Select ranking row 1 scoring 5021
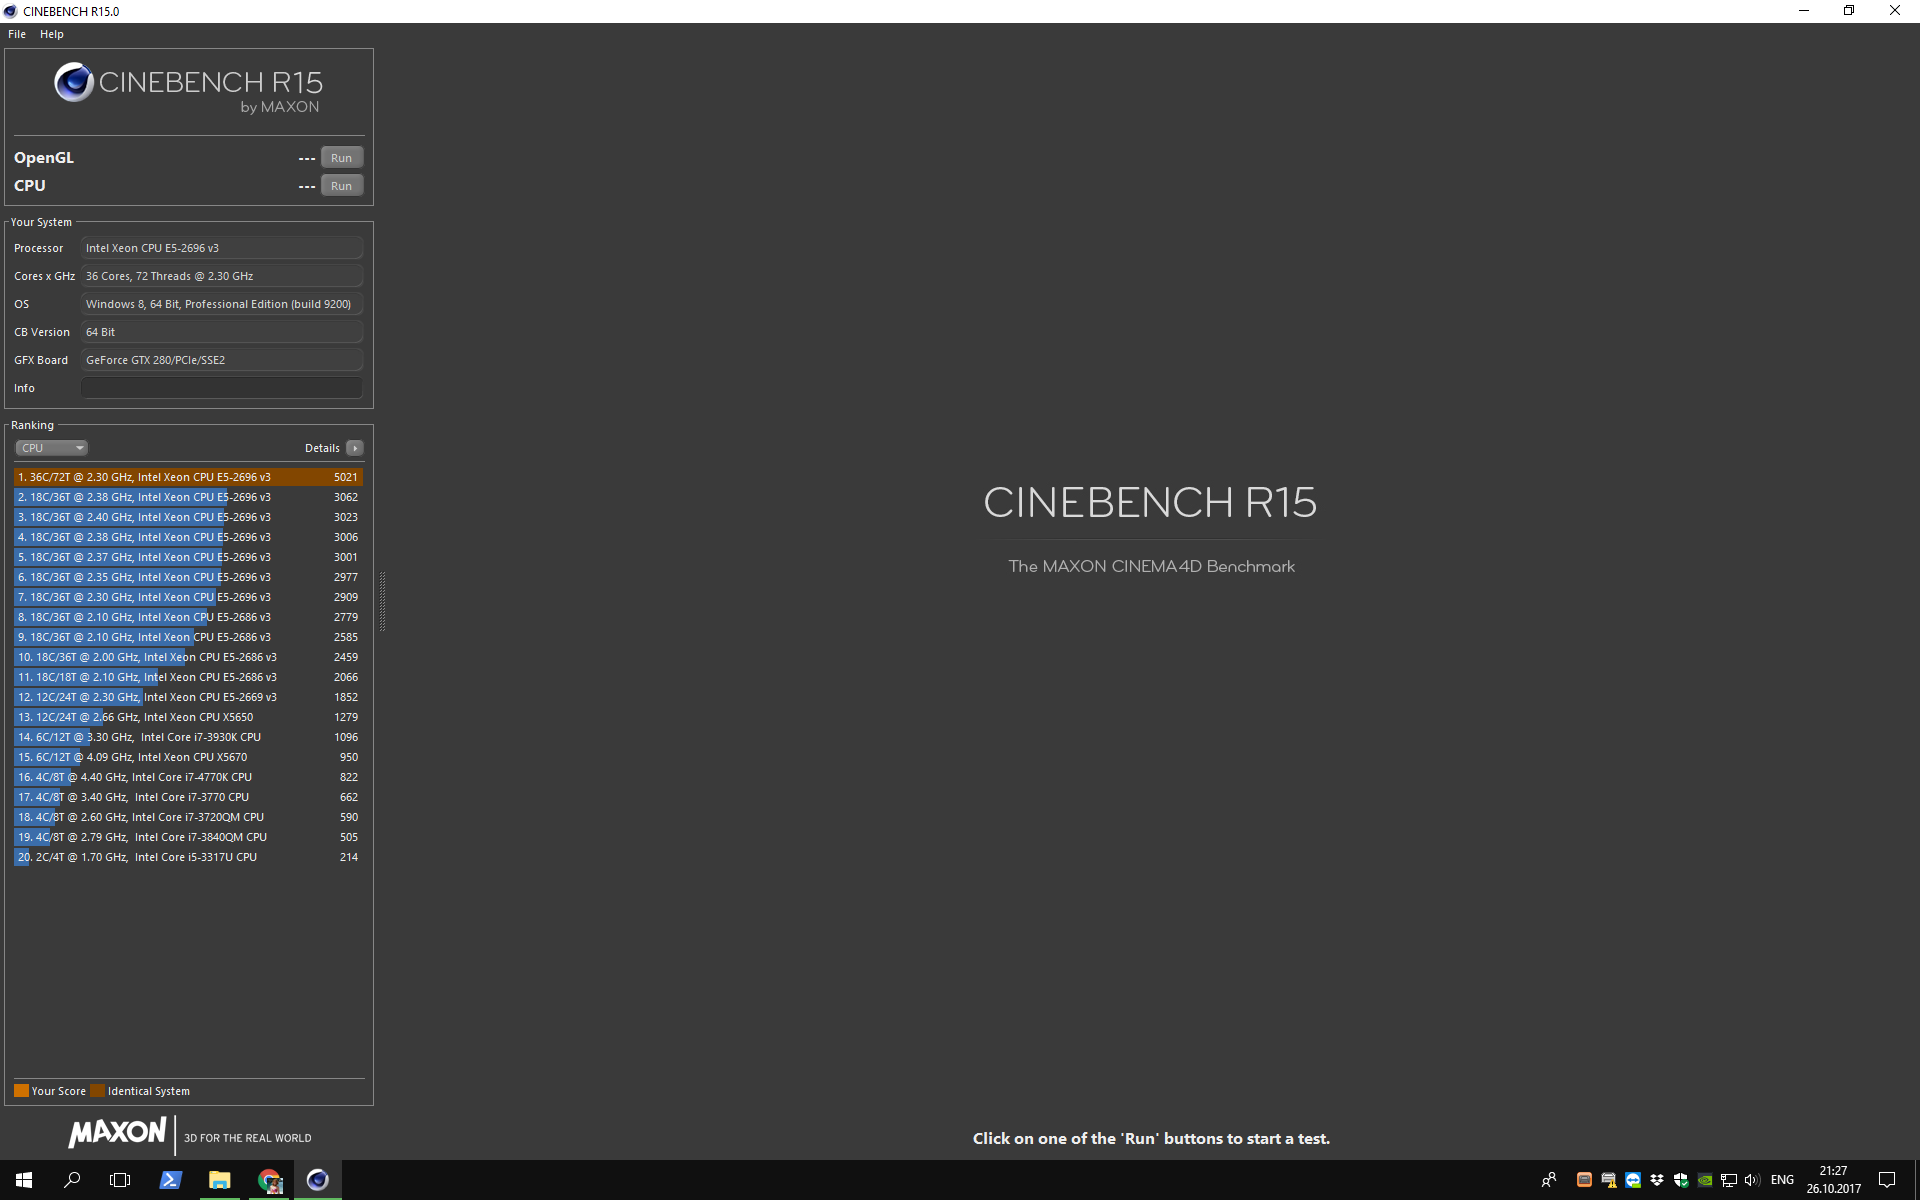1920x1200 pixels. tap(188, 477)
